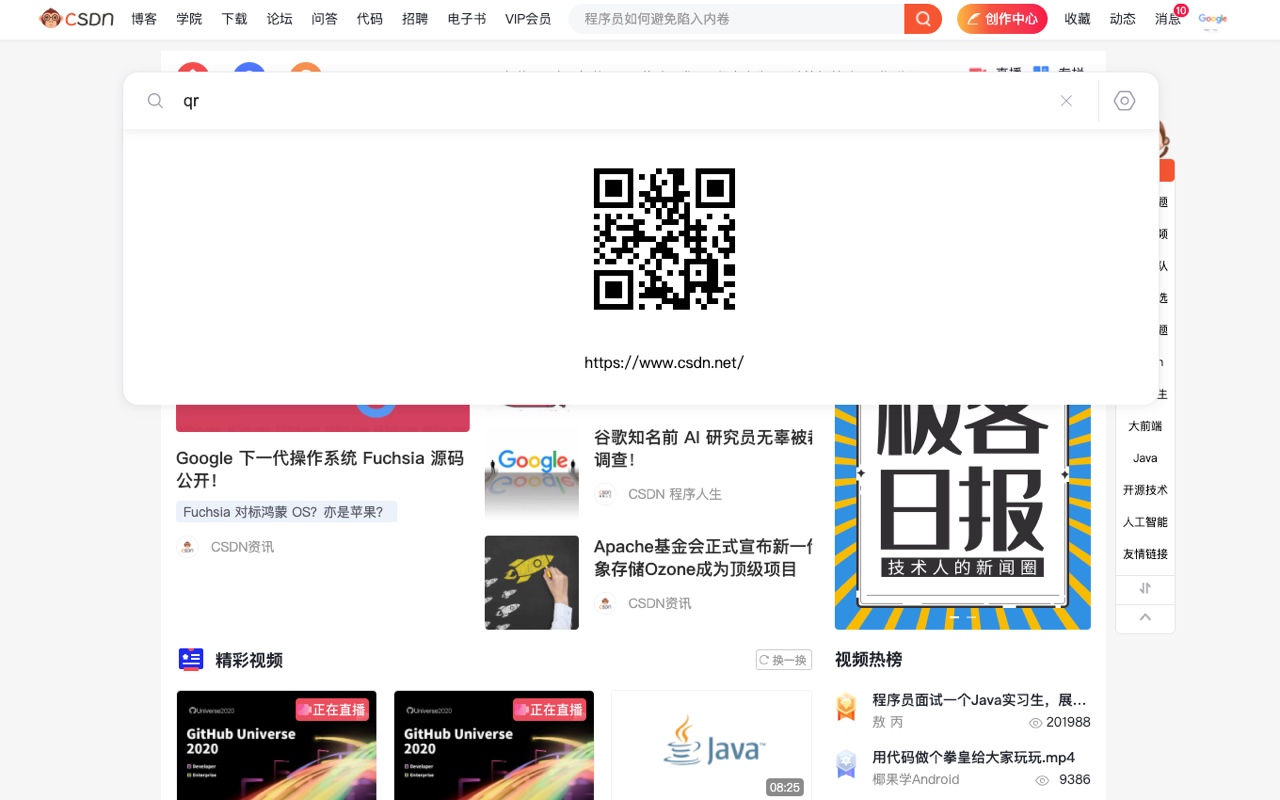Open 程序员面试一个Java实习生 video link
This screenshot has height=800, width=1280.
point(979,700)
